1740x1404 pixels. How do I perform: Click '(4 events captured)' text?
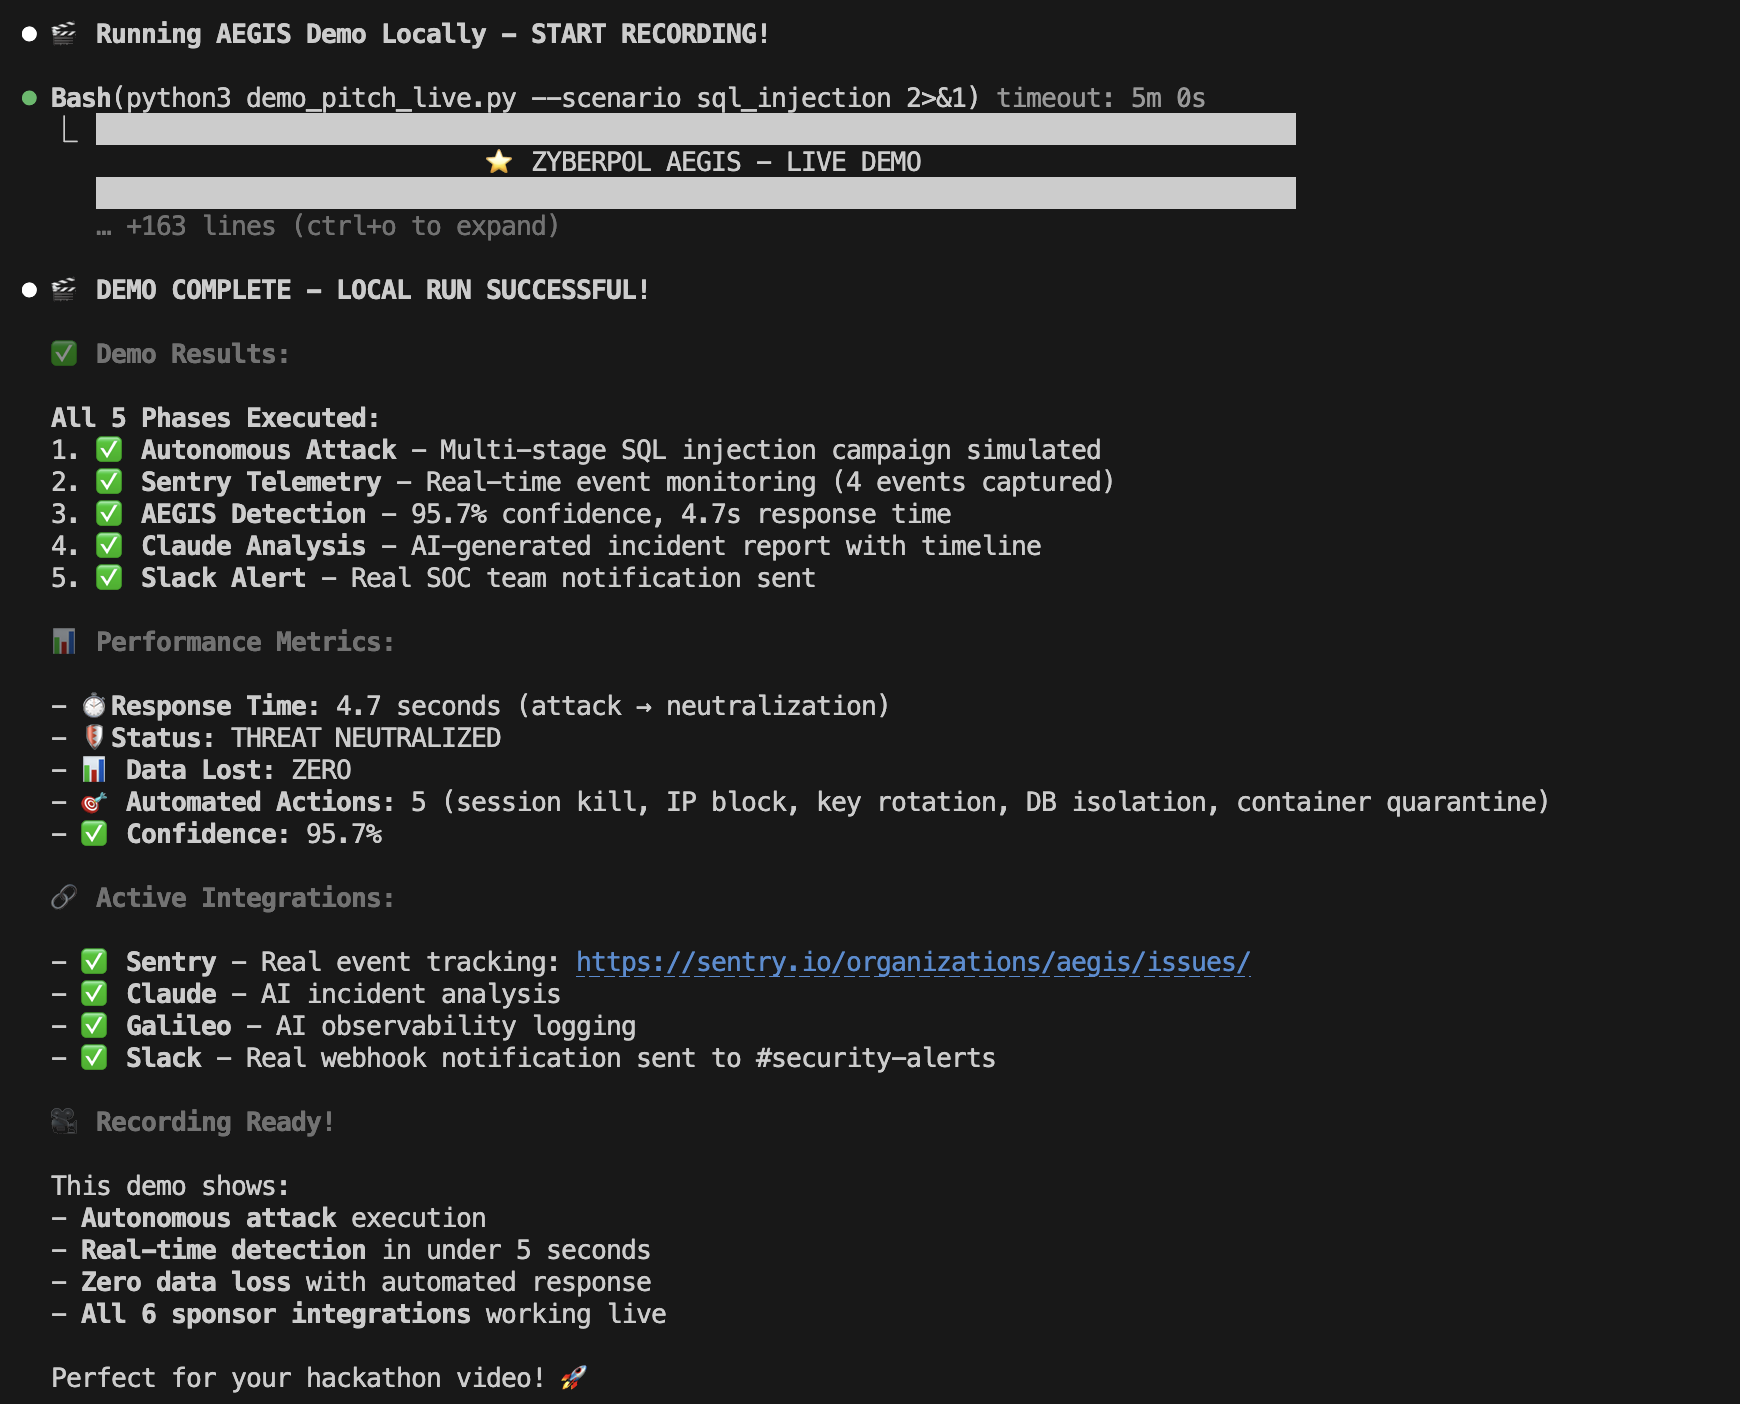point(973,482)
